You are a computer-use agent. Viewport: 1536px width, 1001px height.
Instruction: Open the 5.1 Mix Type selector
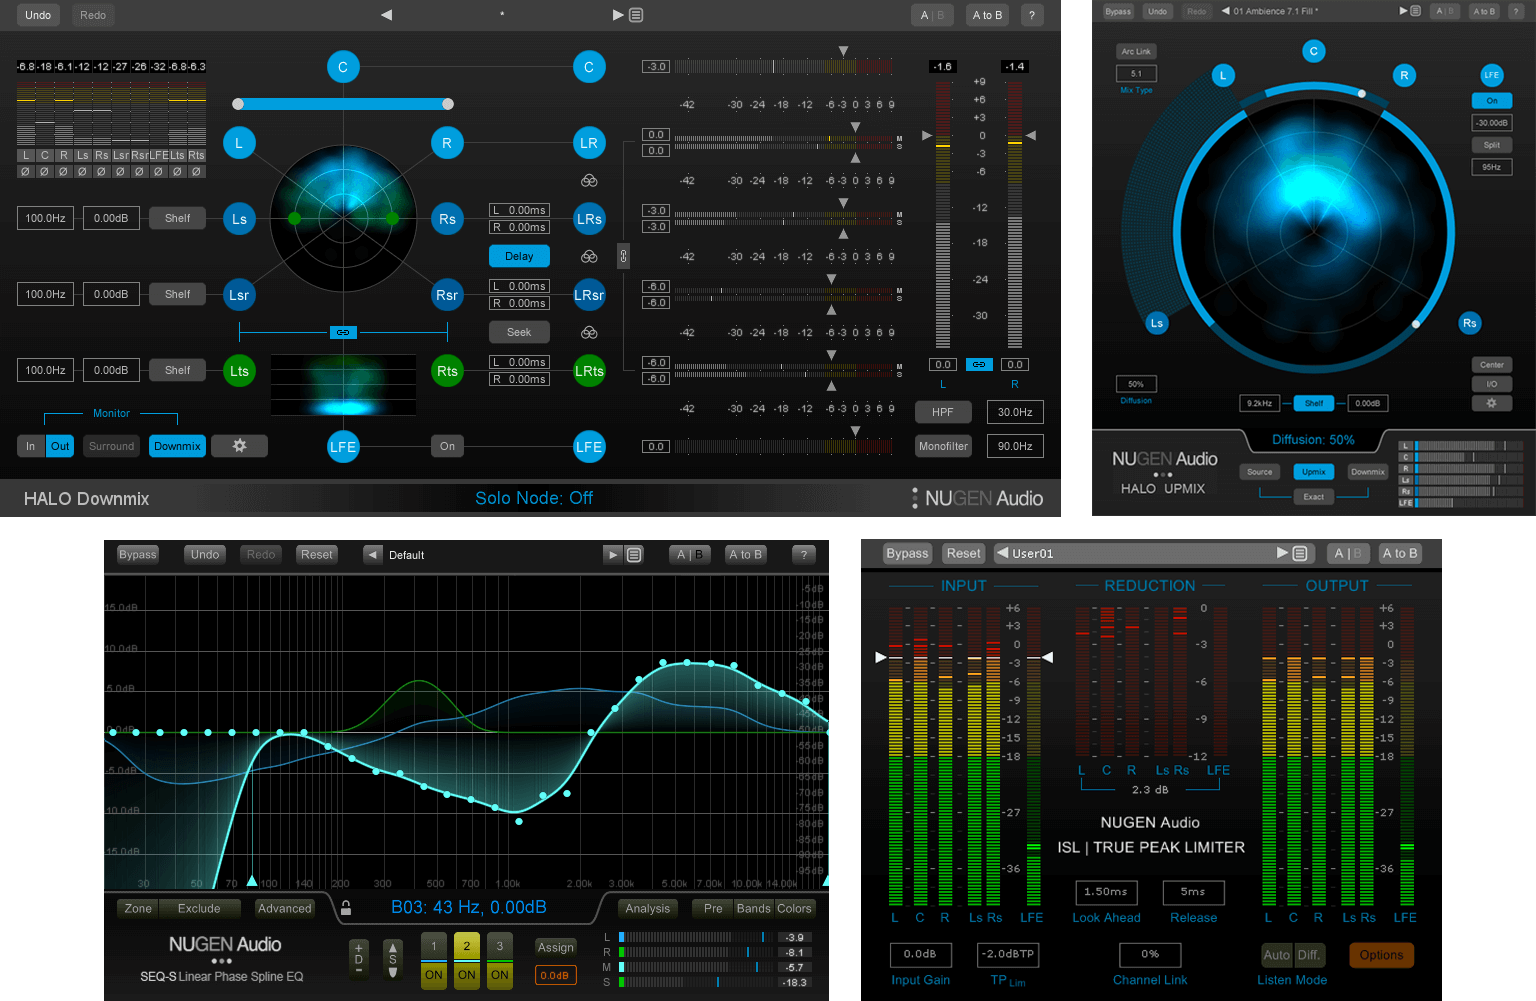point(1136,73)
